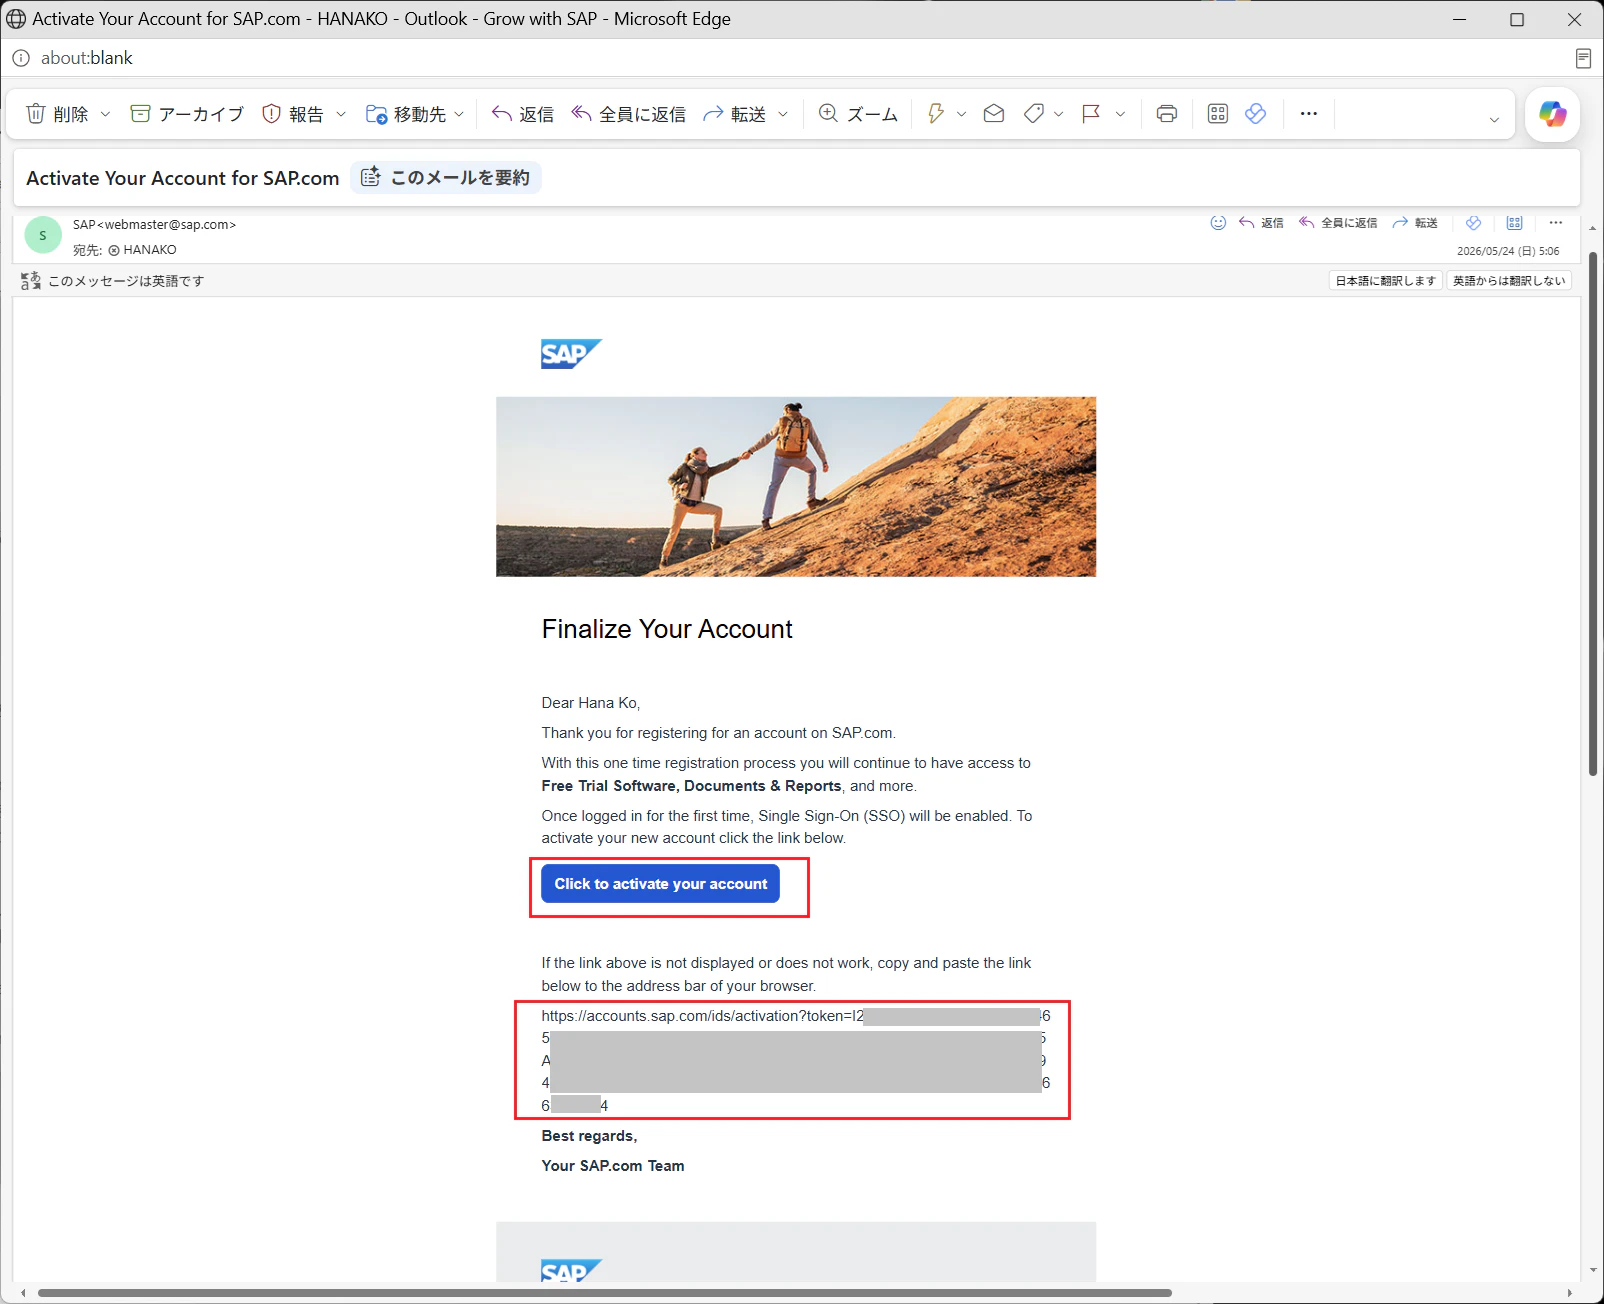Minimize the Edge window

point(1460,19)
